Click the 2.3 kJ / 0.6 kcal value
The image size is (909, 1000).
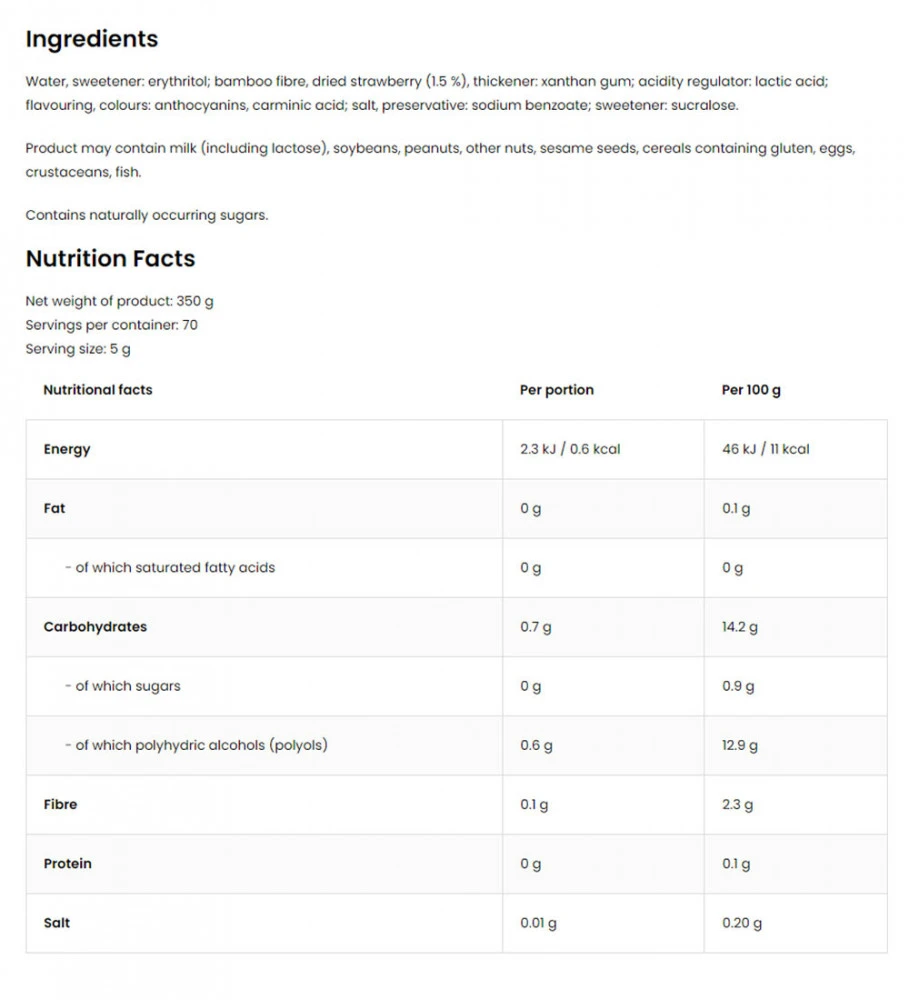570,449
